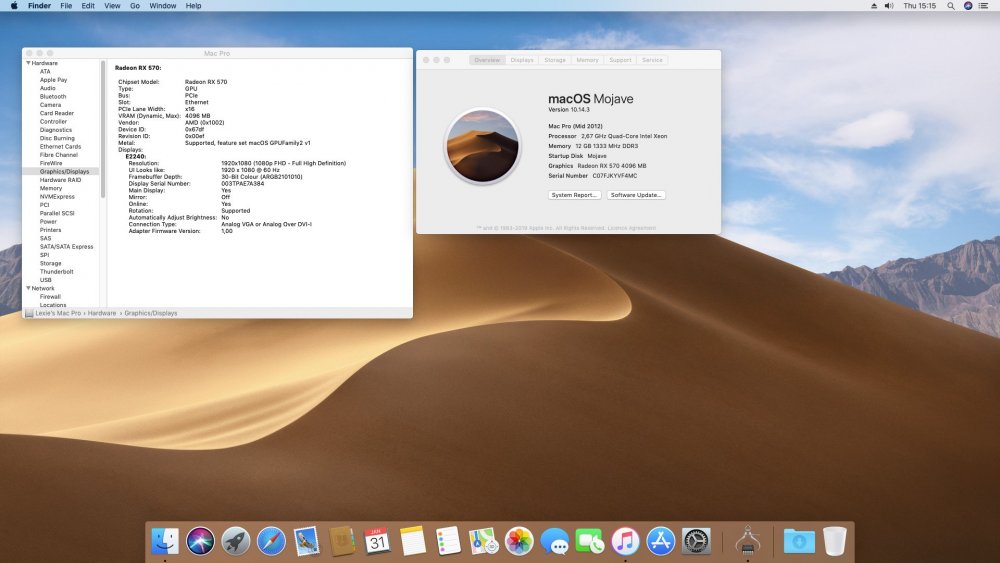Screen dimensions: 1000x563
Task: Open the Window menu
Action: click(163, 6)
